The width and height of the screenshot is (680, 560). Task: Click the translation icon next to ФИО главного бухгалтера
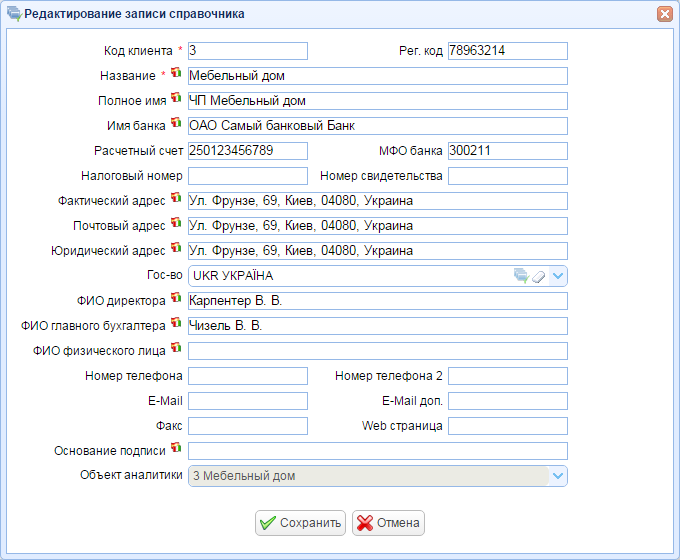(x=176, y=323)
